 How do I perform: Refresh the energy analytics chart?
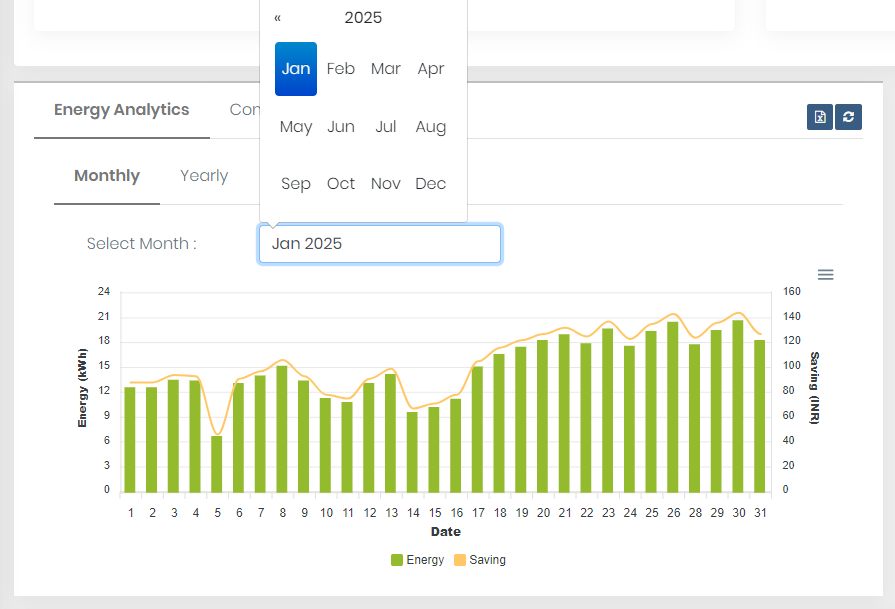[848, 117]
